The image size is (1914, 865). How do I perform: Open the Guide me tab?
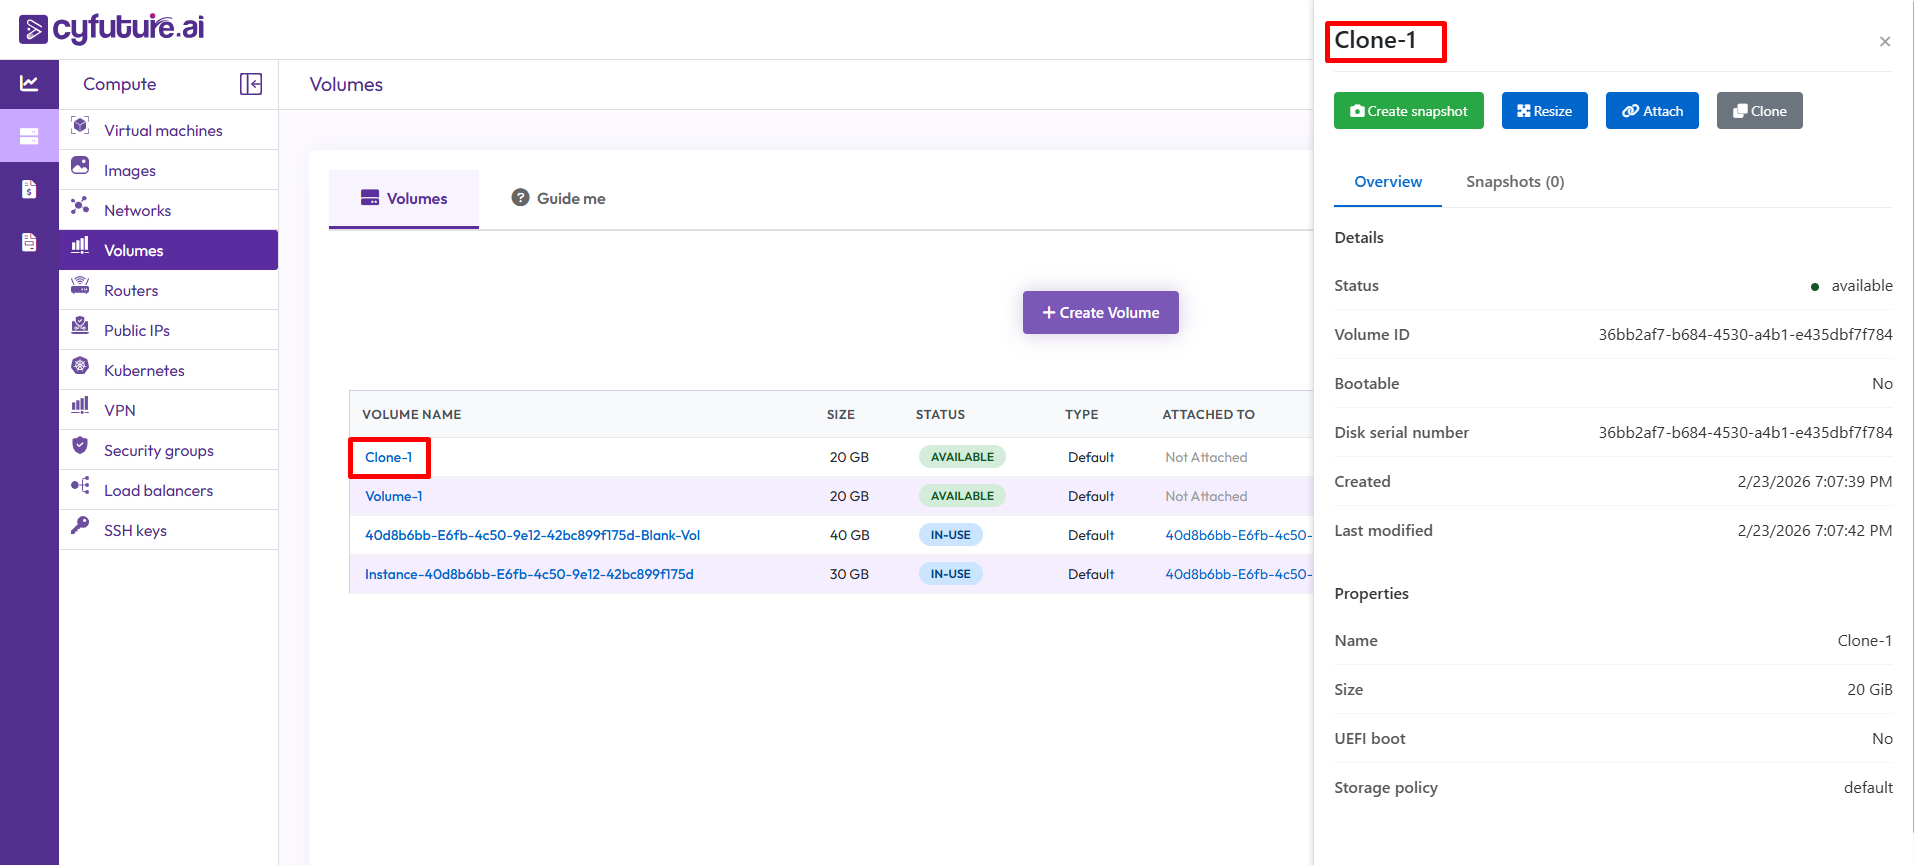click(x=559, y=198)
